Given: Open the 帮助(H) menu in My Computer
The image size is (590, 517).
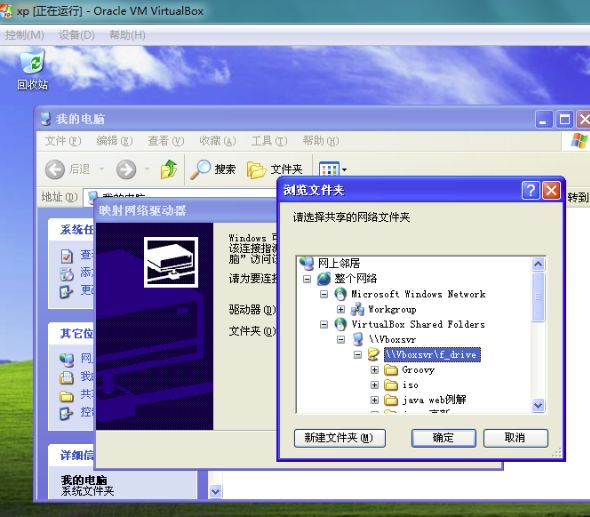Looking at the screenshot, I should click(321, 141).
